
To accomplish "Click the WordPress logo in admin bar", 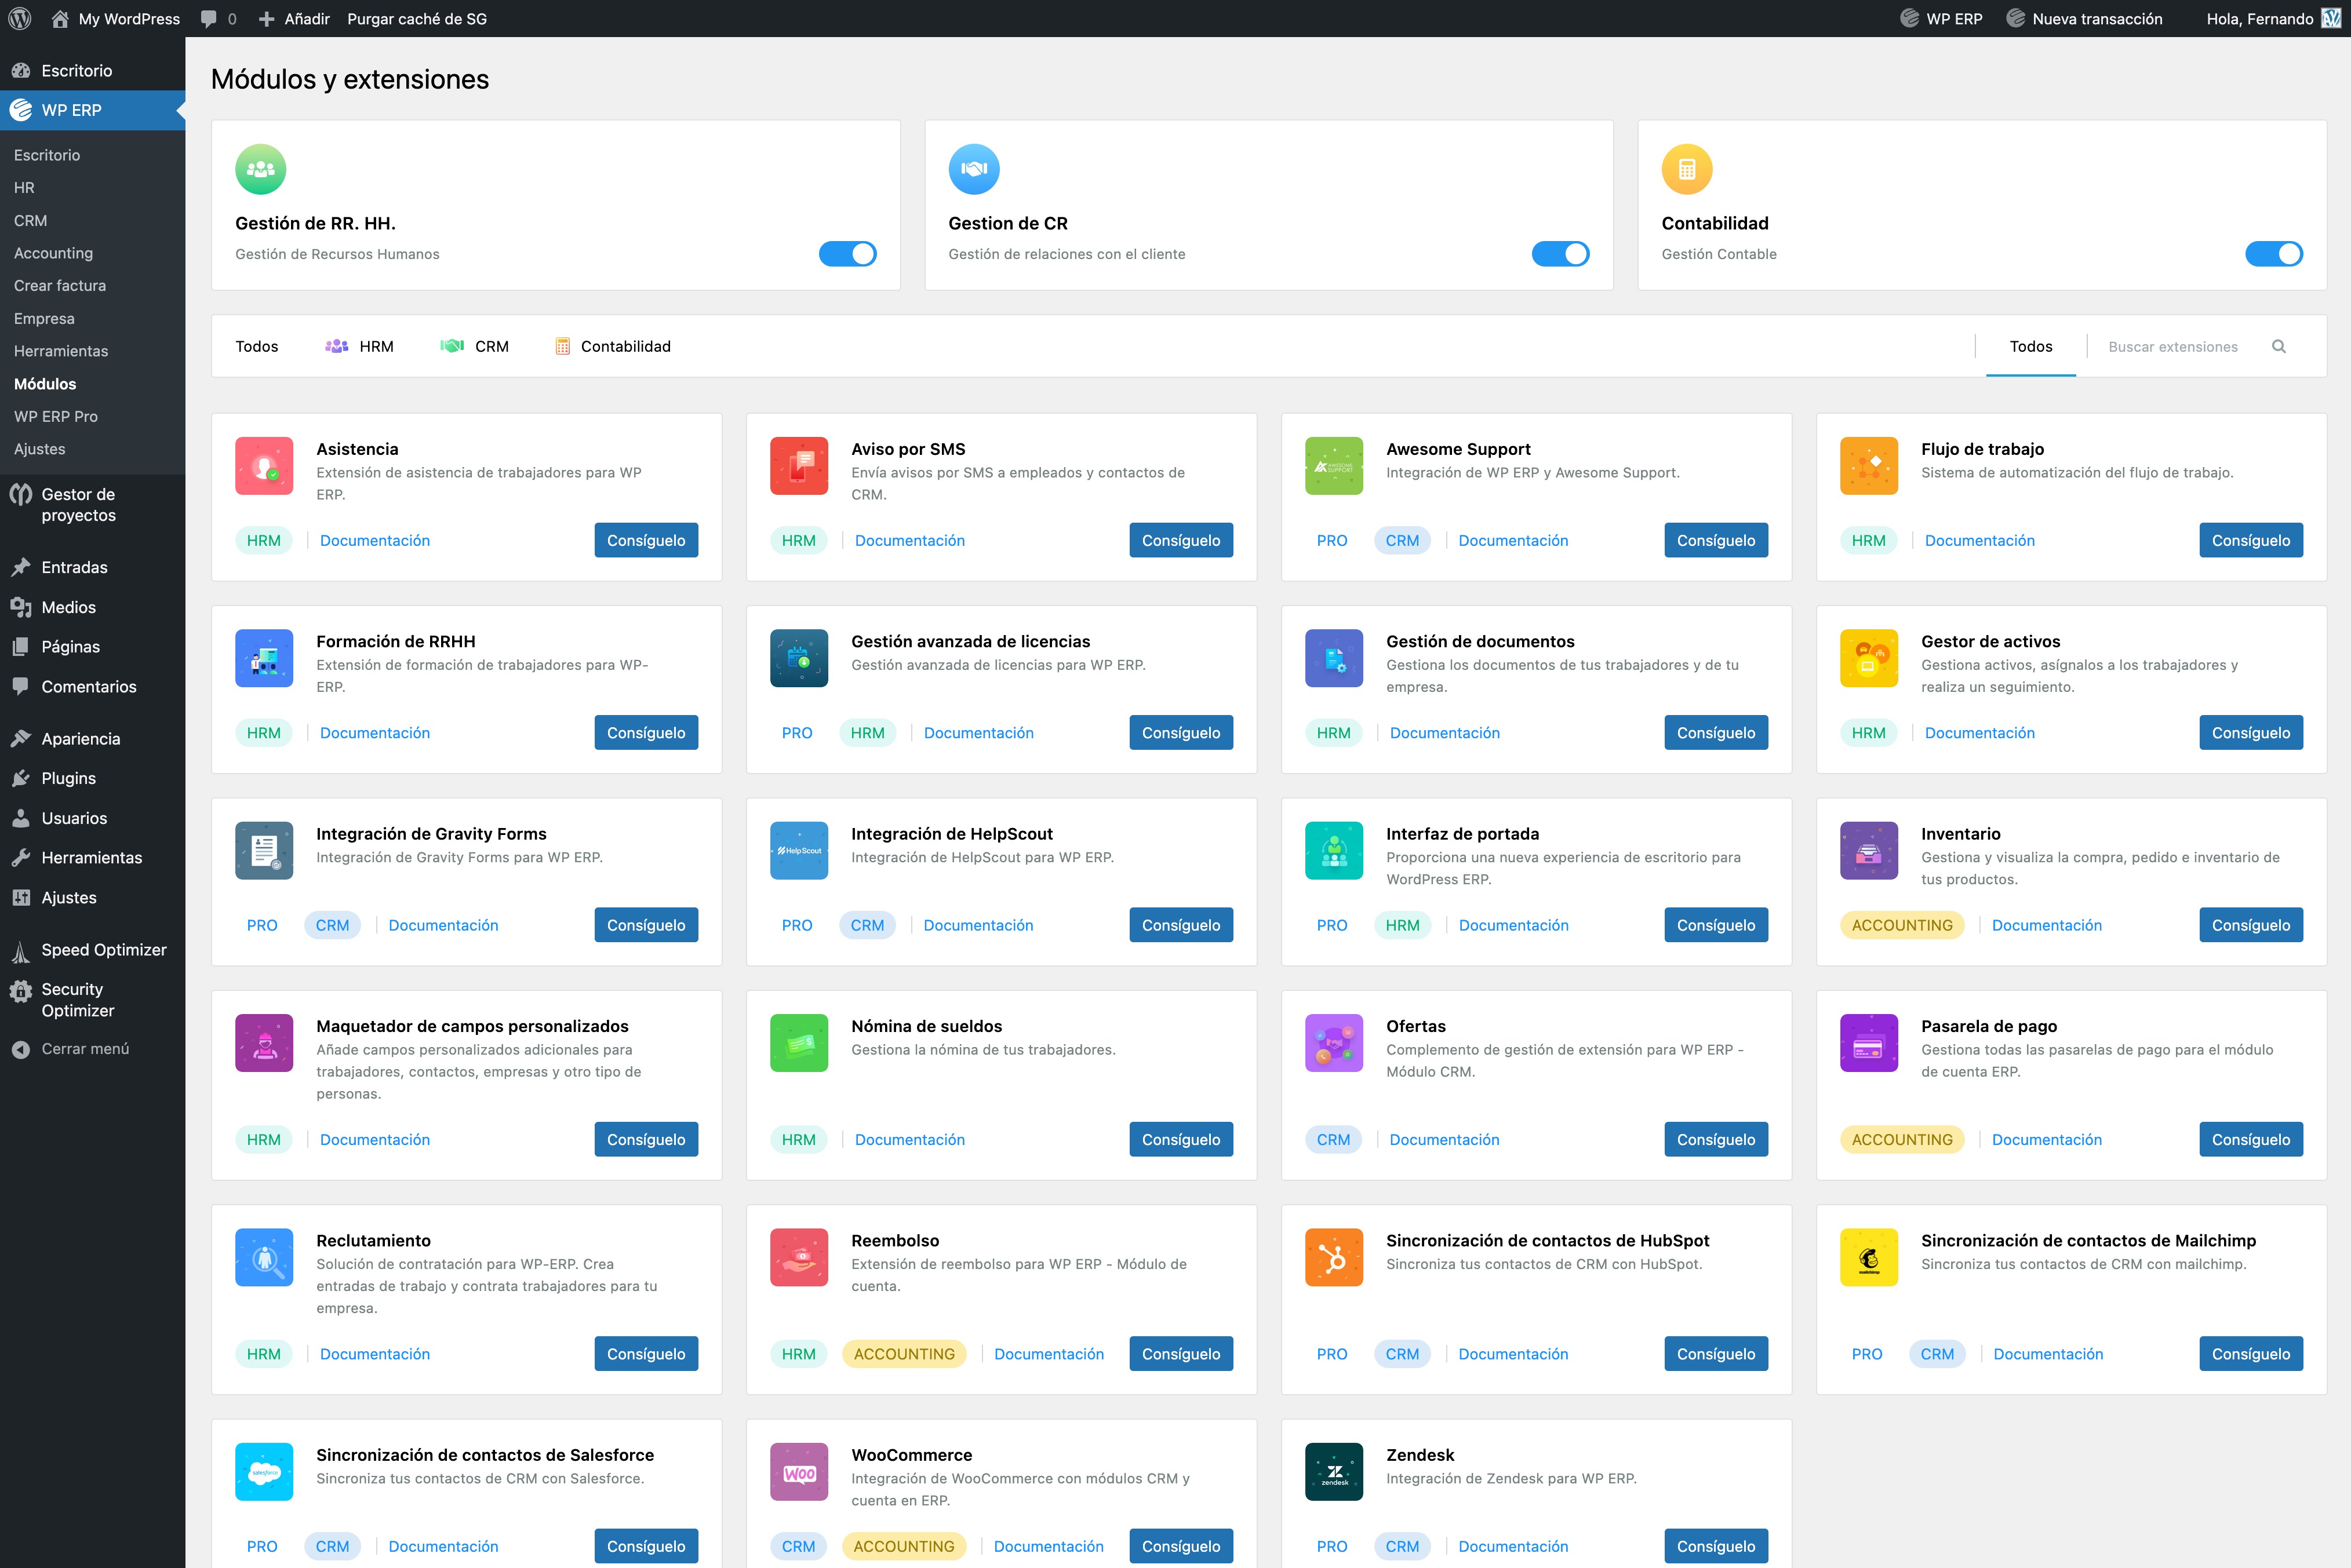I will click(x=20, y=18).
